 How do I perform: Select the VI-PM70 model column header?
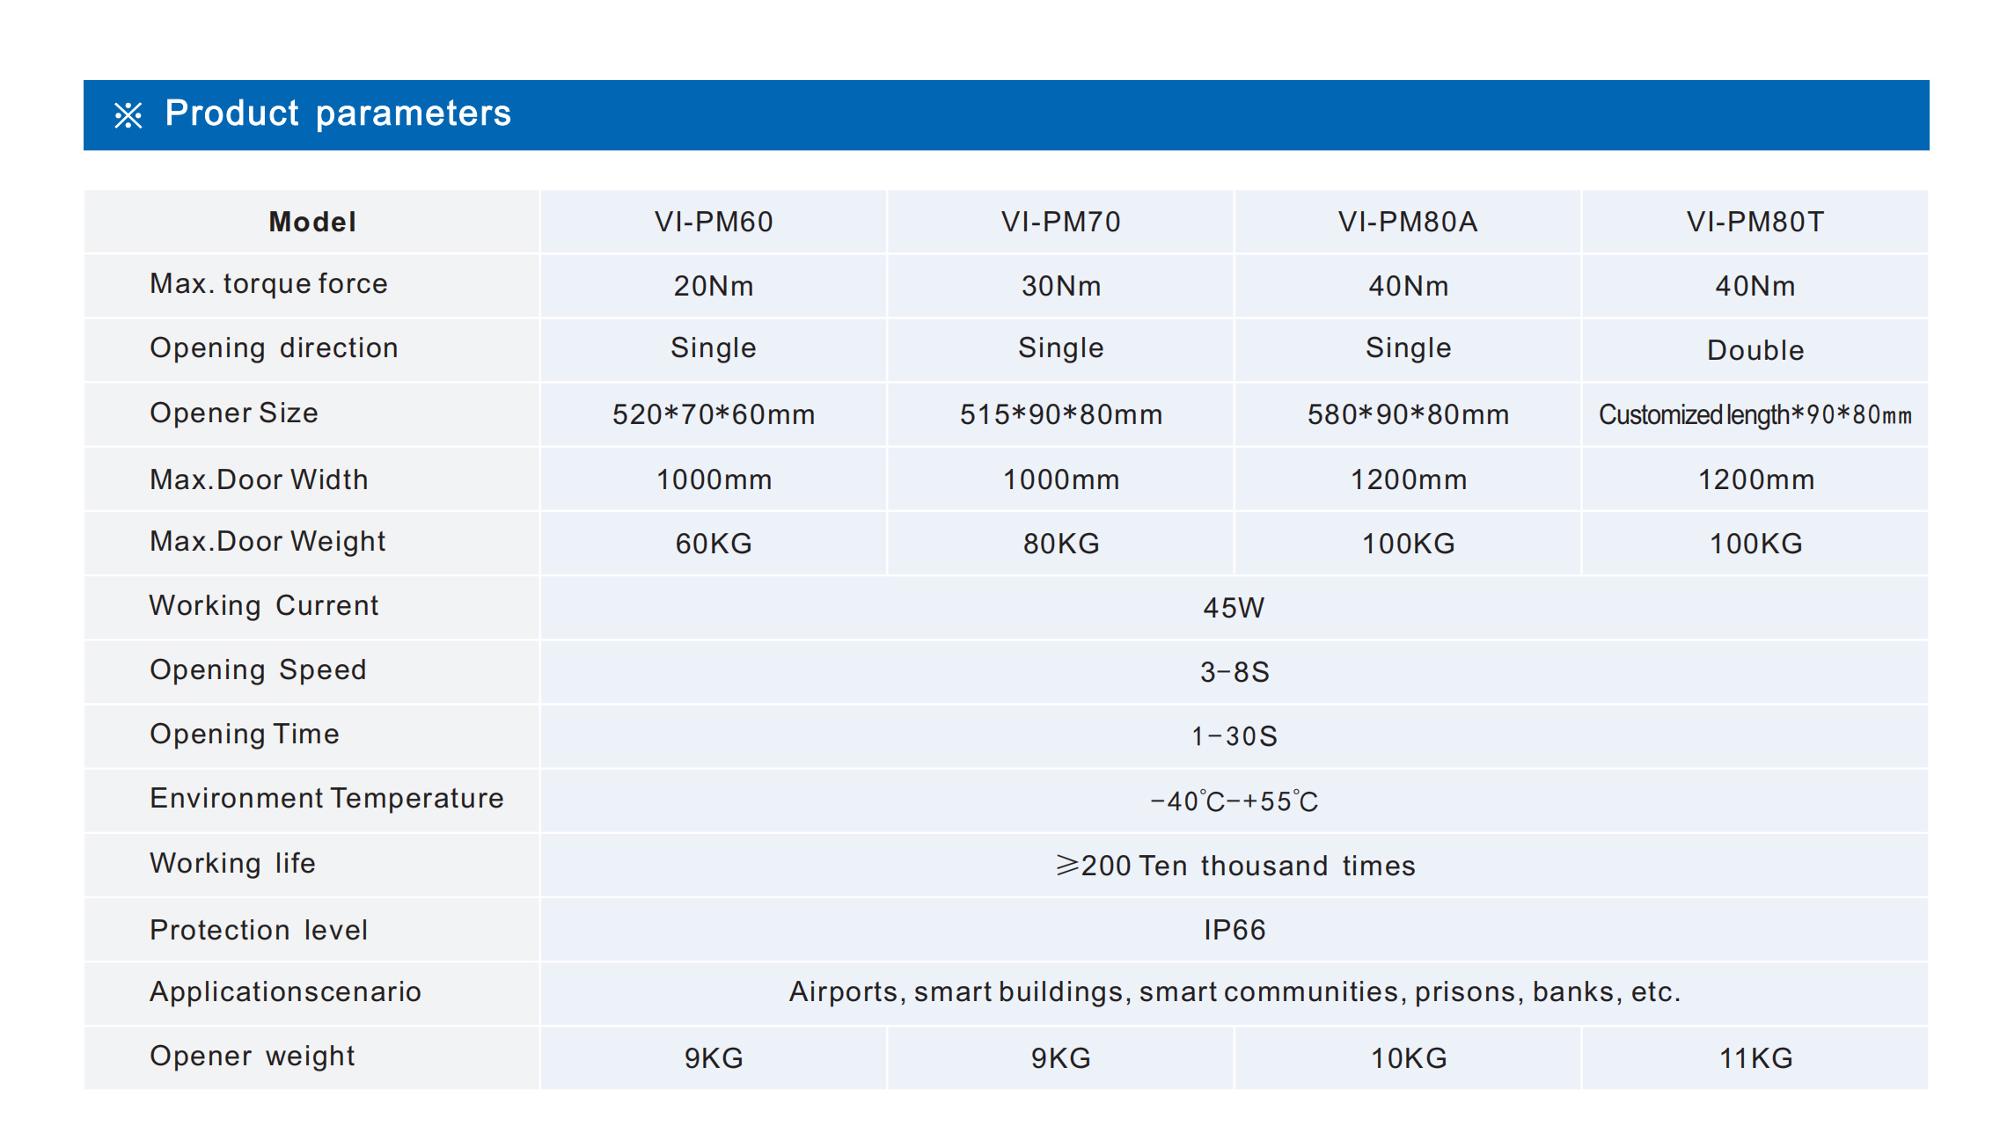click(x=1060, y=222)
